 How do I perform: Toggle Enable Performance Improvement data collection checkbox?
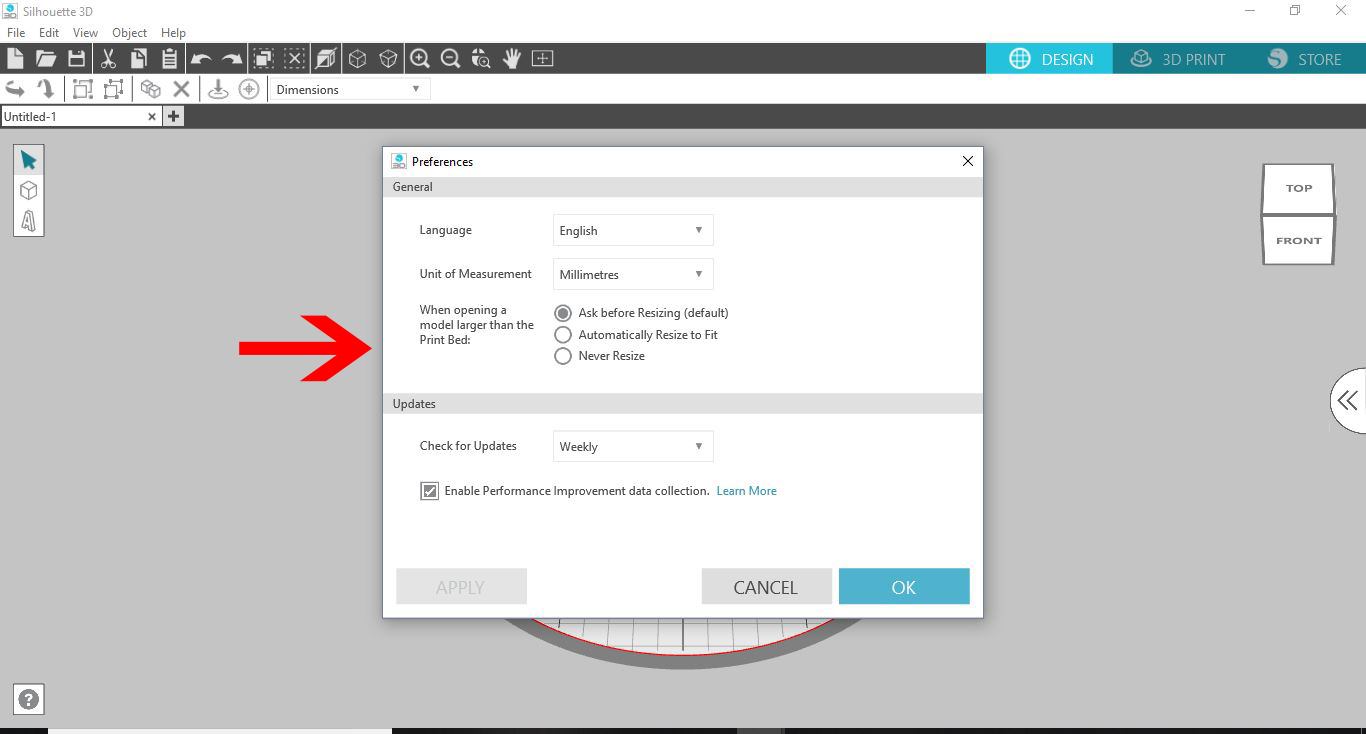429,491
